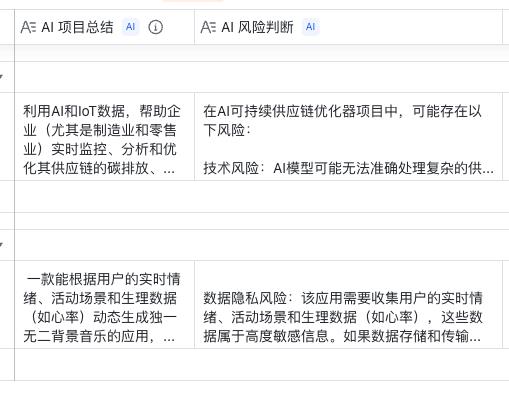
Task: Open the summary cell starting 一款能根据用户的实时情绪
Action: 105,305
